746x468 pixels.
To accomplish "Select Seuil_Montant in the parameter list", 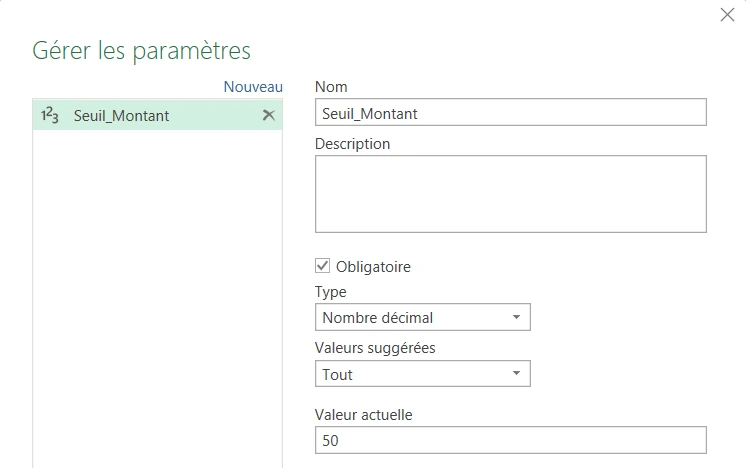I will 157,115.
